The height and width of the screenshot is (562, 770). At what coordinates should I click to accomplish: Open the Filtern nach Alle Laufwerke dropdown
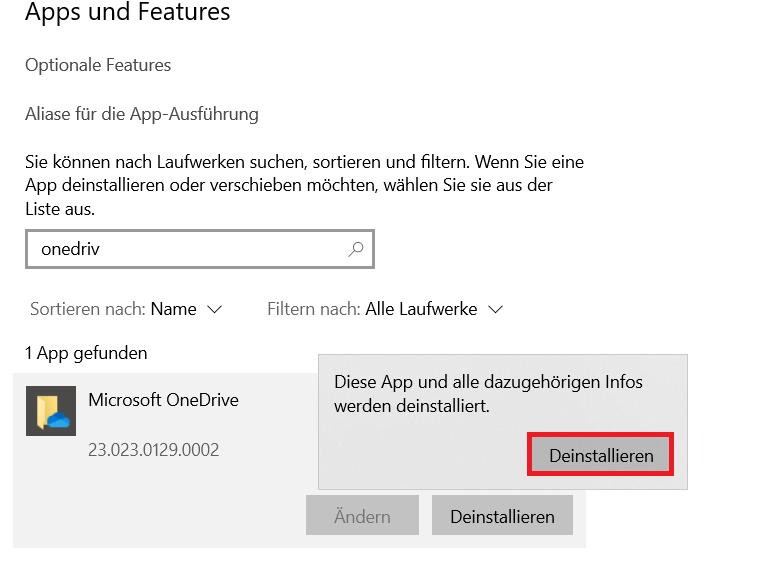click(385, 309)
